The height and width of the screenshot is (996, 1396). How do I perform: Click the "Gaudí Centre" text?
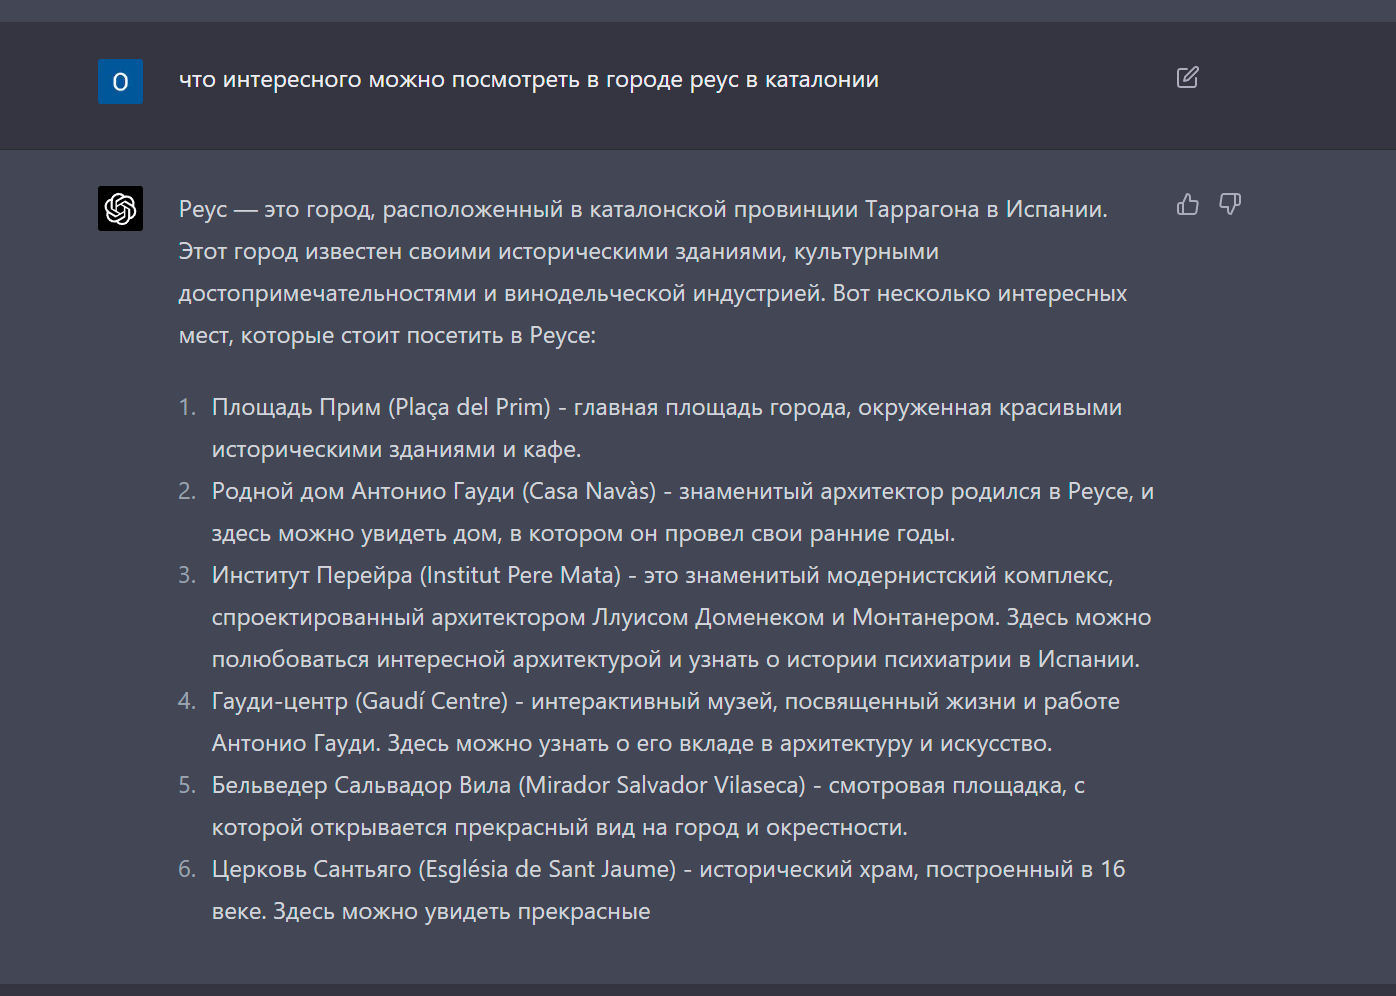point(433,702)
